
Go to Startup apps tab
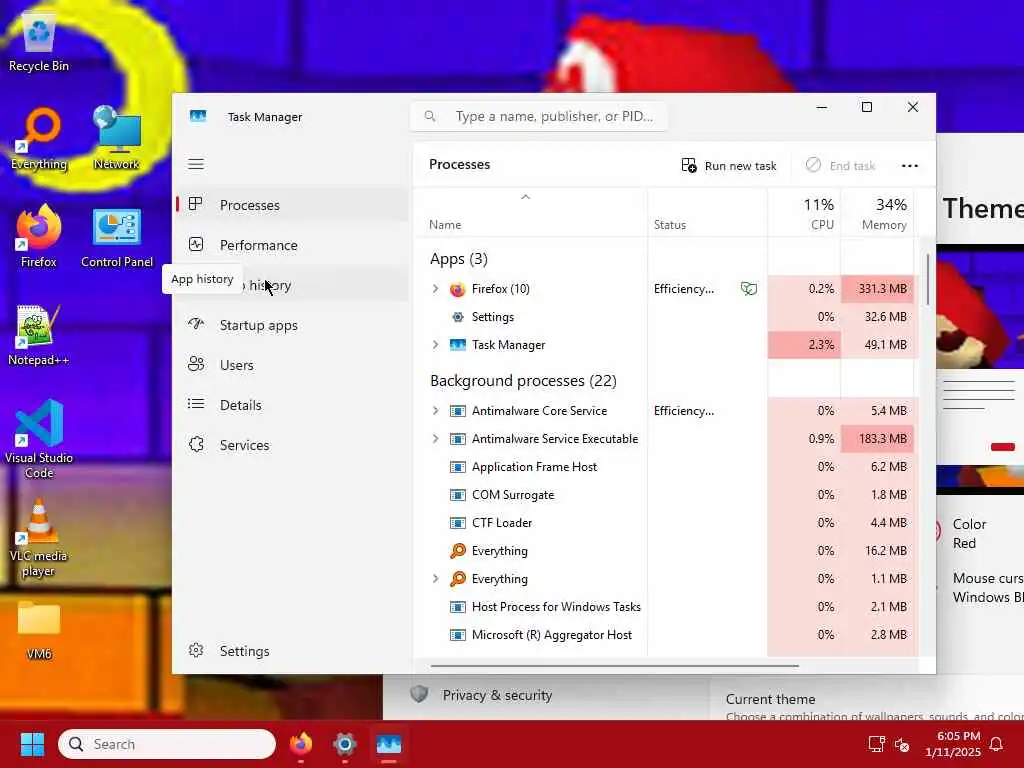click(292, 325)
